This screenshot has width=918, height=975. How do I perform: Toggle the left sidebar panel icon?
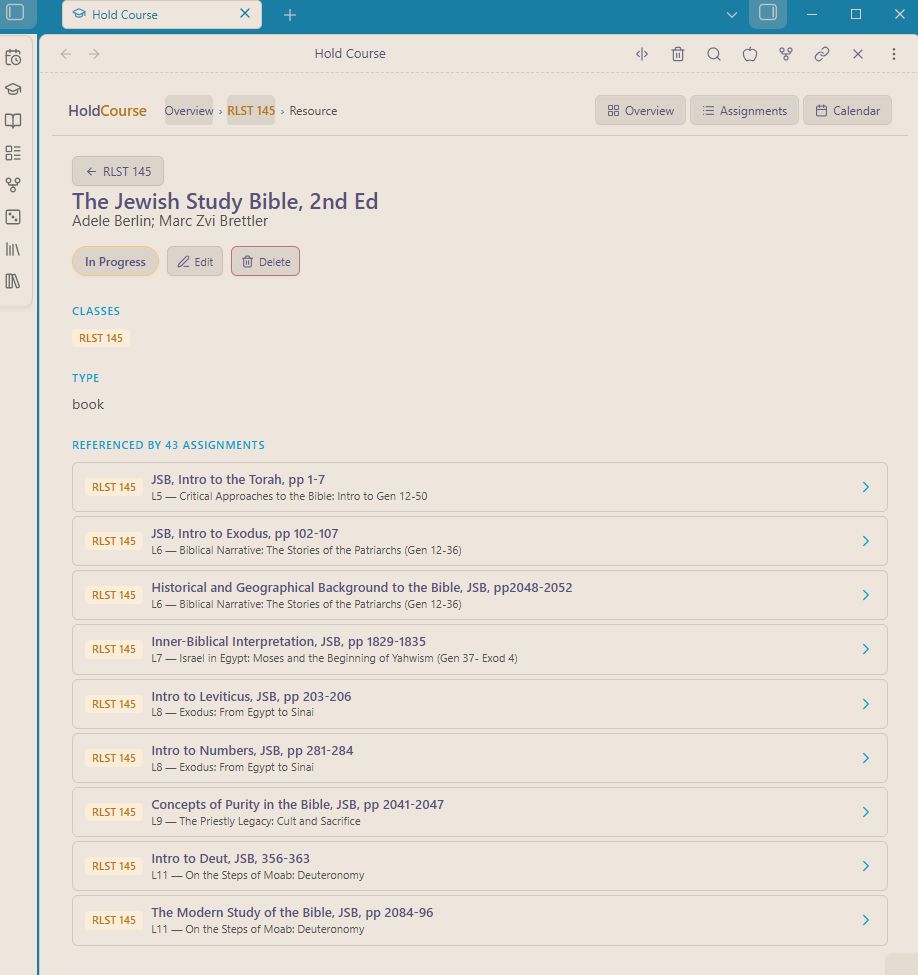tap(15, 12)
